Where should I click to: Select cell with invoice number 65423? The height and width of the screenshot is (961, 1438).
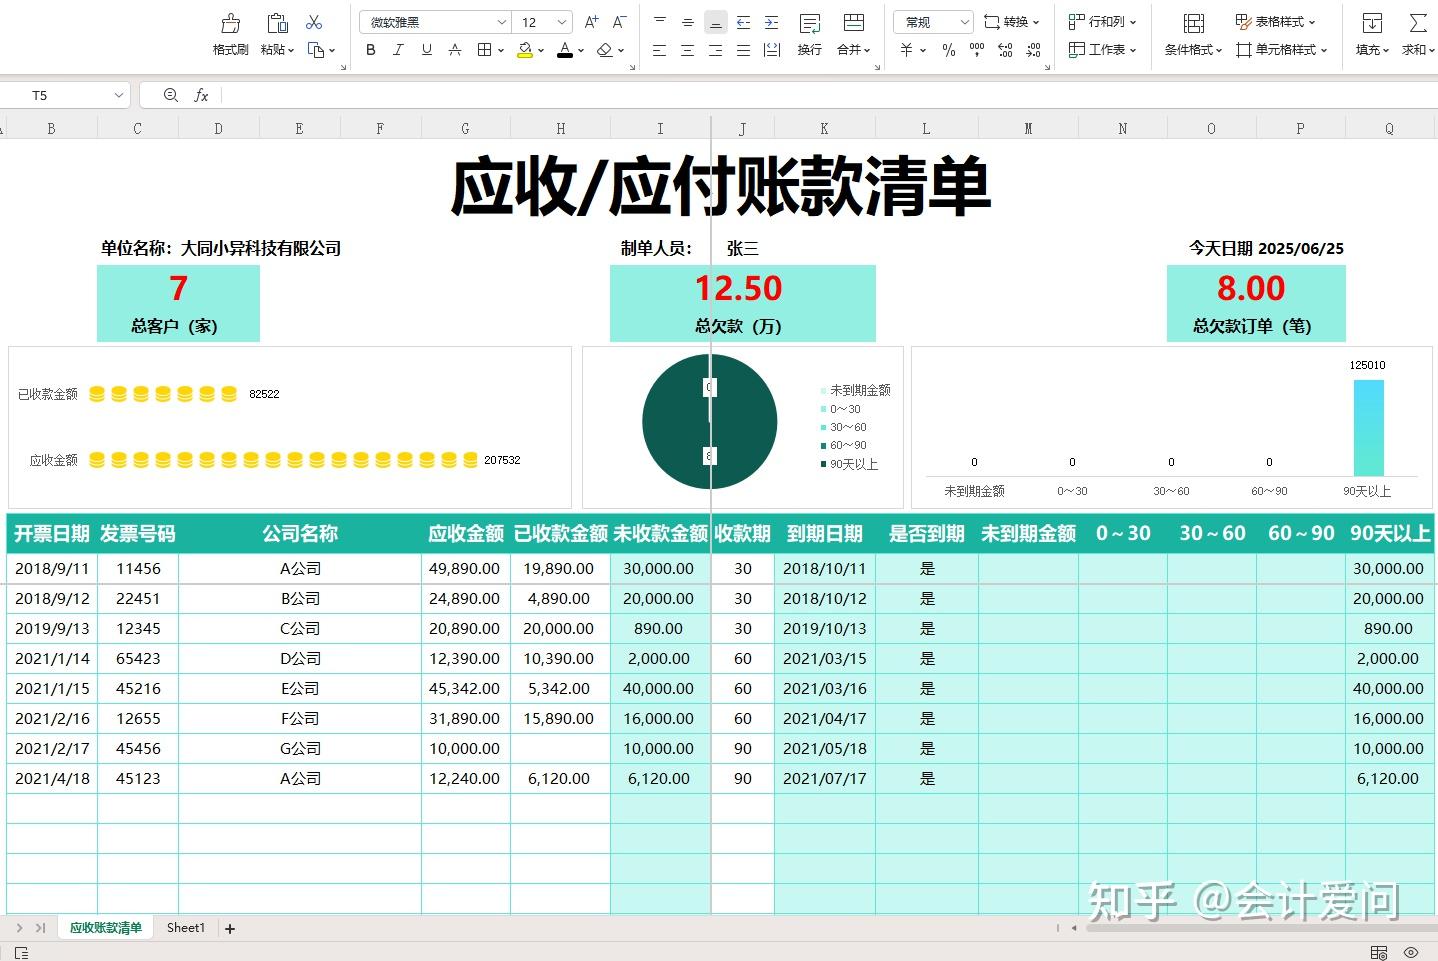click(x=138, y=658)
